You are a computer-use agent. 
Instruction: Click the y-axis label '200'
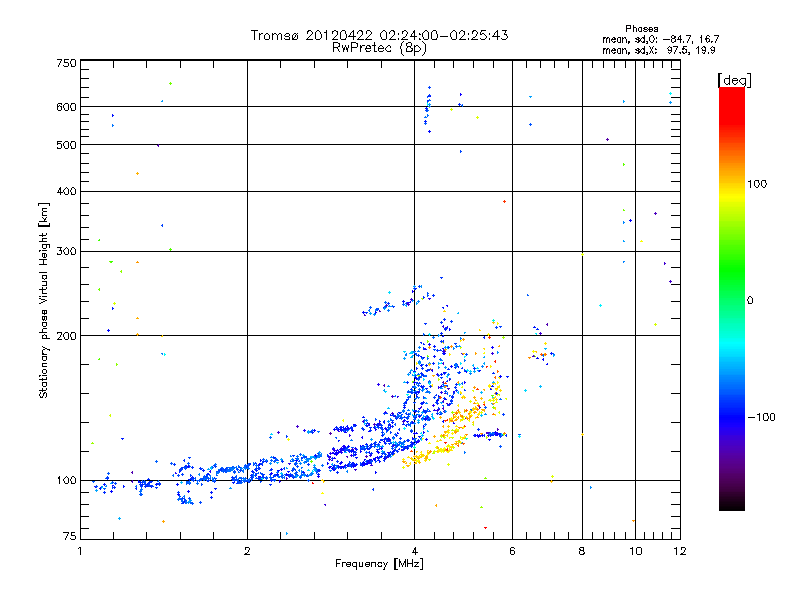coord(66,336)
